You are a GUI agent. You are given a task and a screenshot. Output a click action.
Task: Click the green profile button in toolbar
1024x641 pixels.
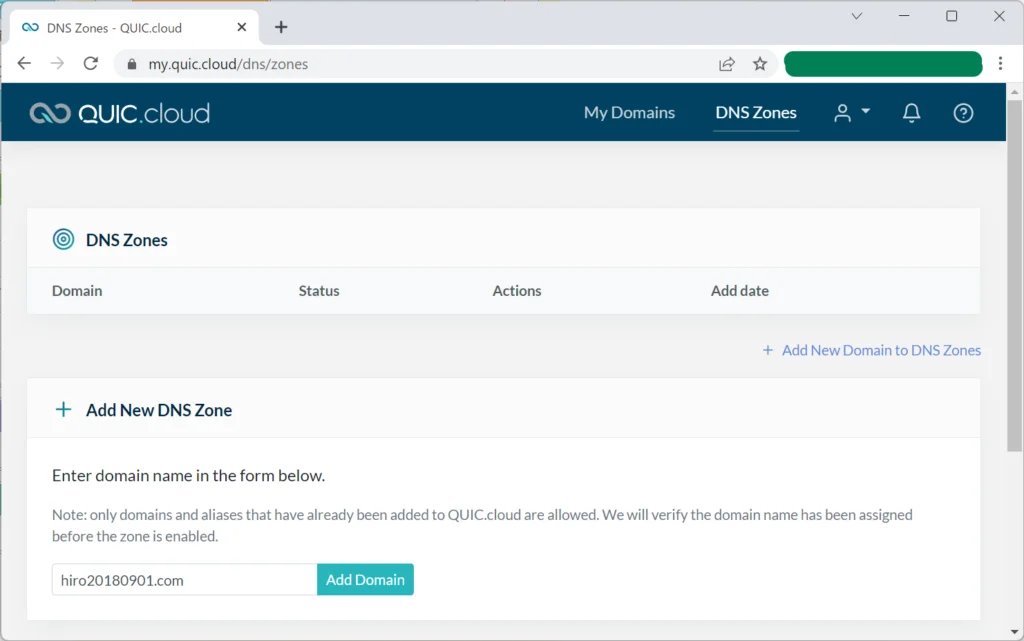click(x=883, y=64)
